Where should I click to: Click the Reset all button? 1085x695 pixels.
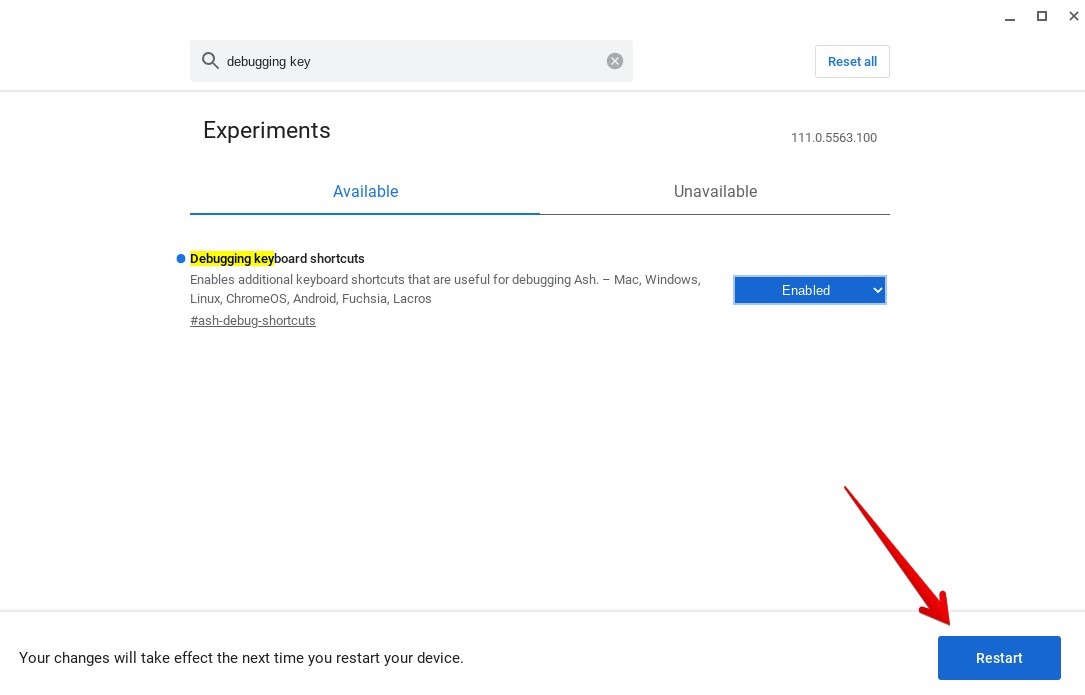[852, 61]
